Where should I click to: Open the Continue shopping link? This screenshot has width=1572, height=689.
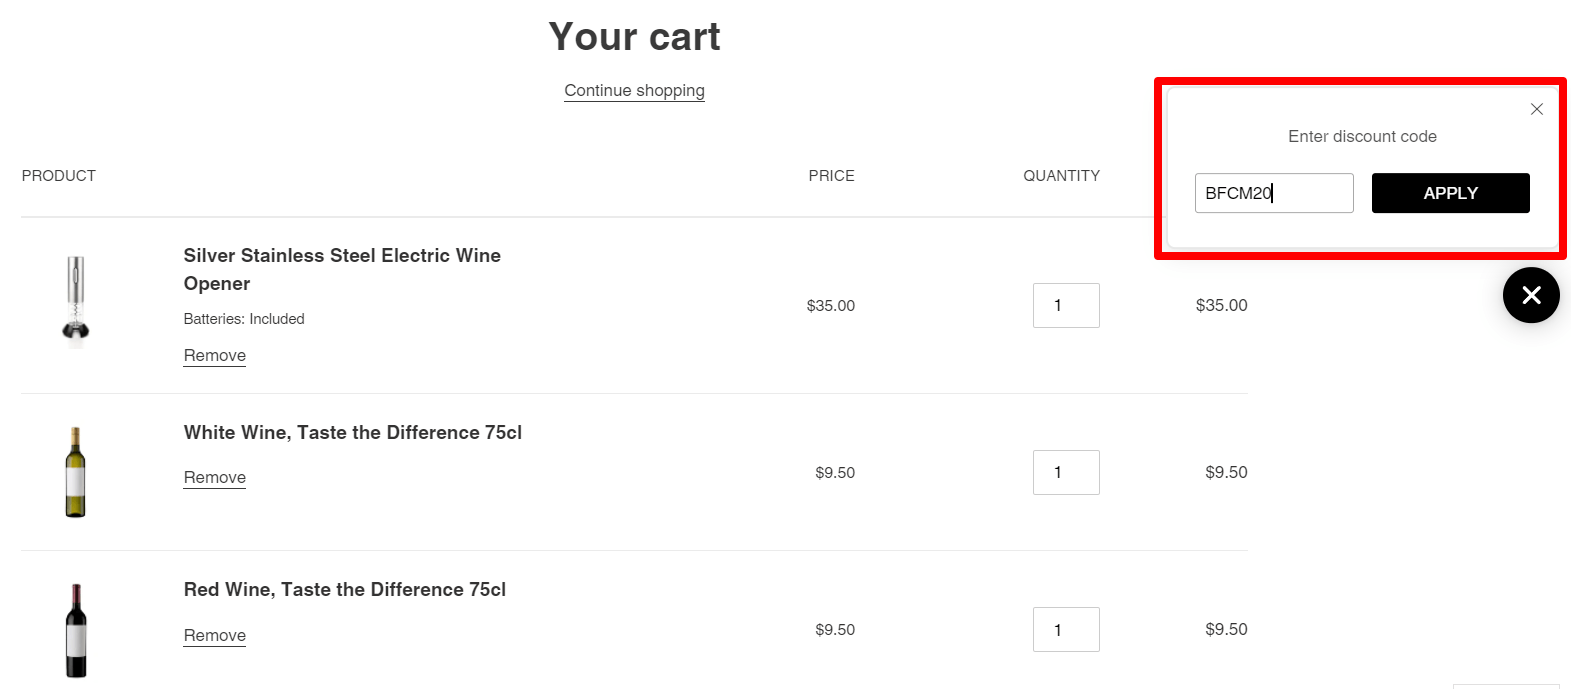[634, 90]
